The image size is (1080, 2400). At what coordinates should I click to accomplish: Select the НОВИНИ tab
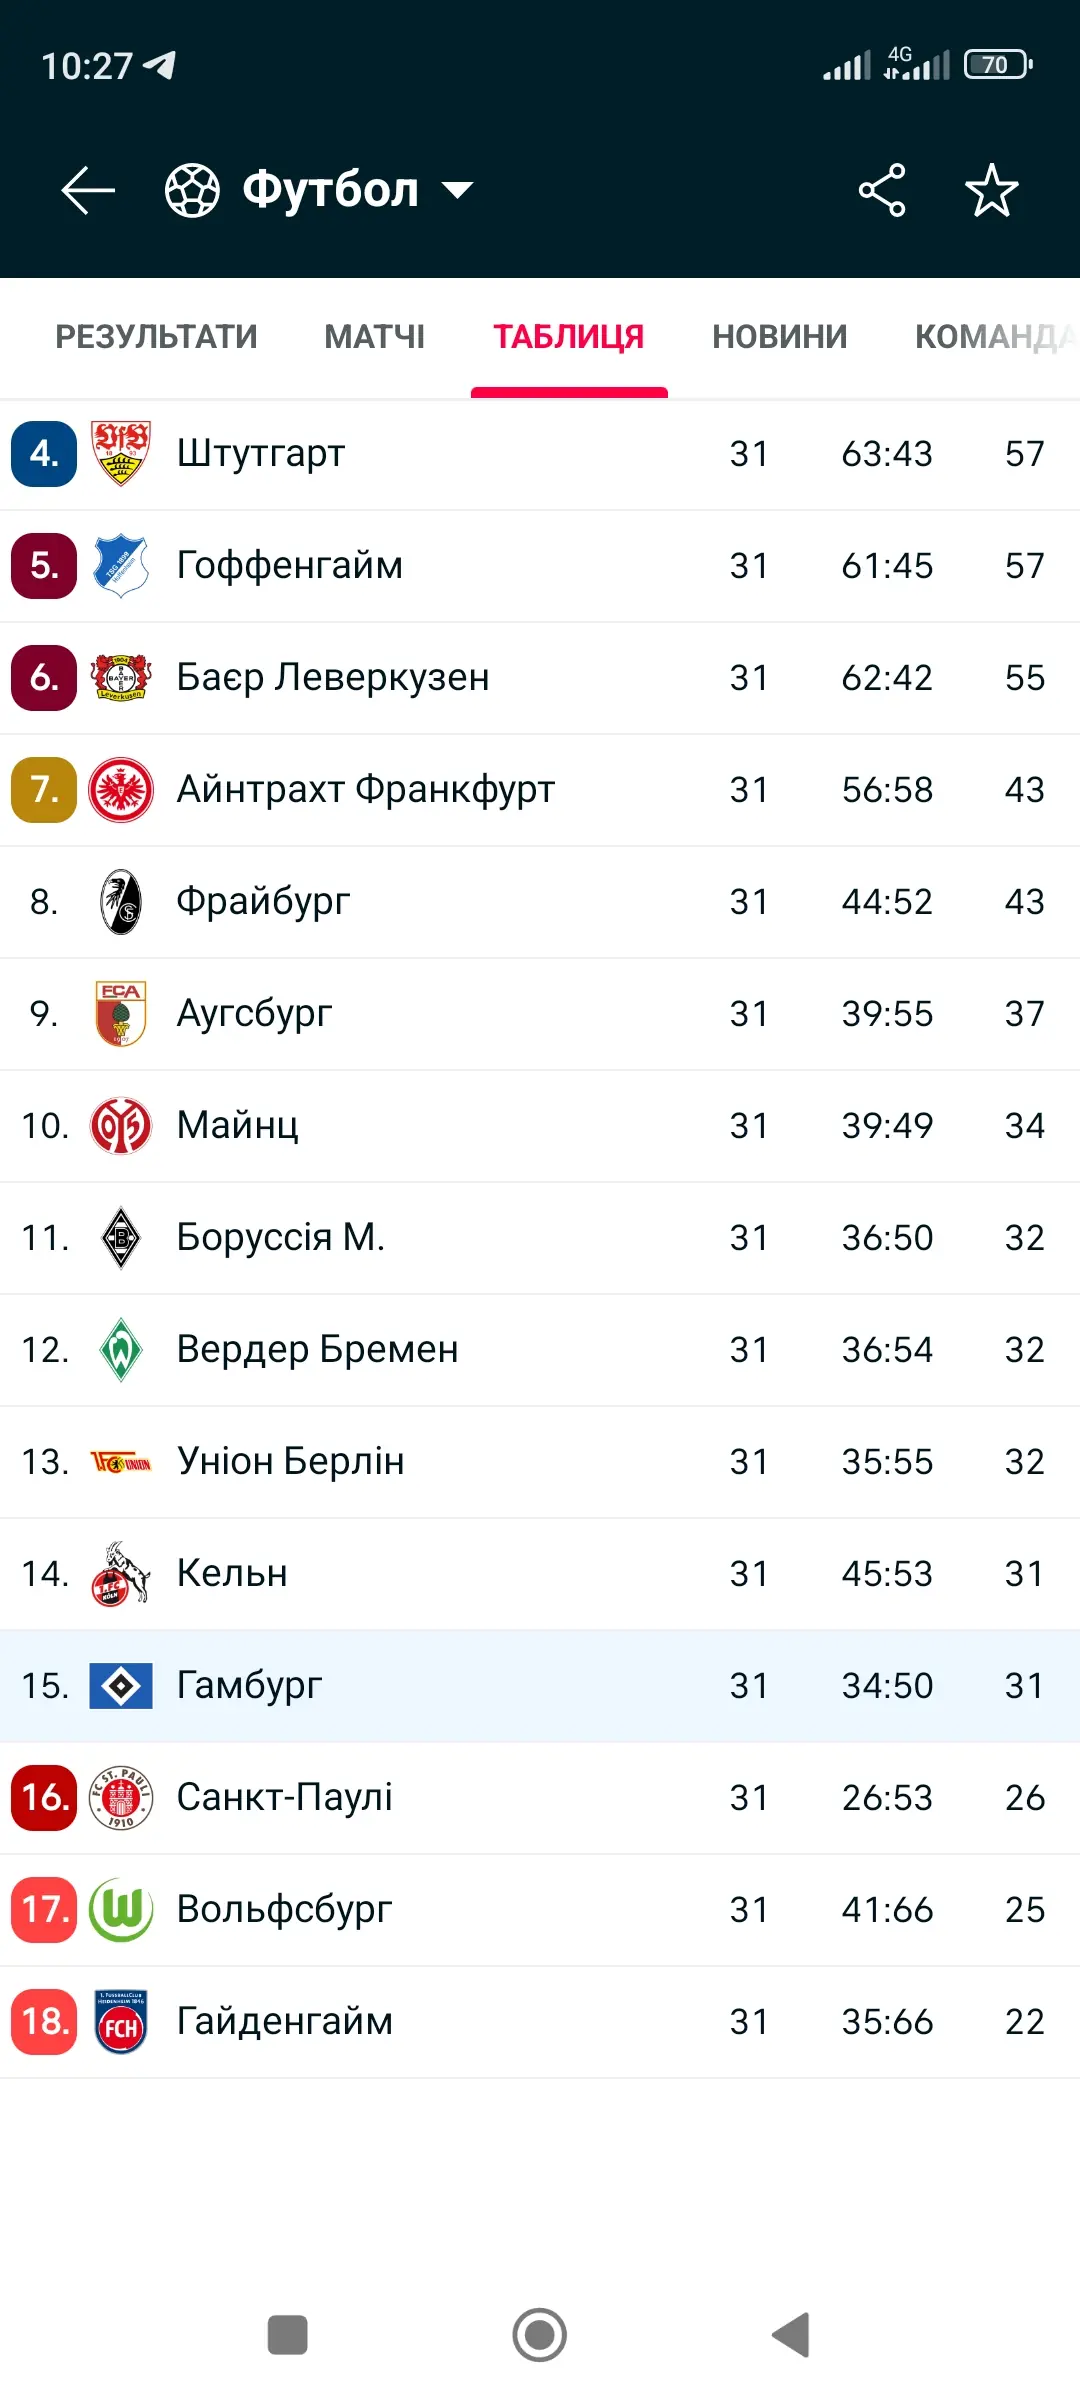pos(779,337)
